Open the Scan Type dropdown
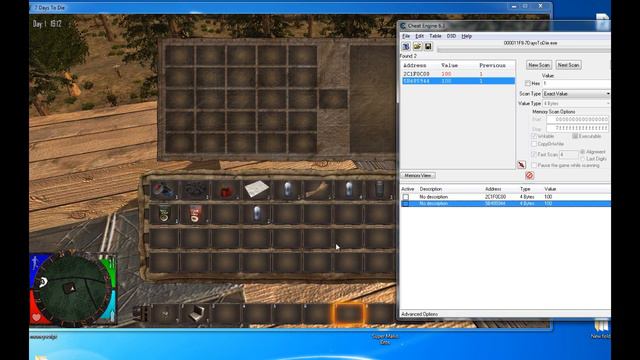 576,94
